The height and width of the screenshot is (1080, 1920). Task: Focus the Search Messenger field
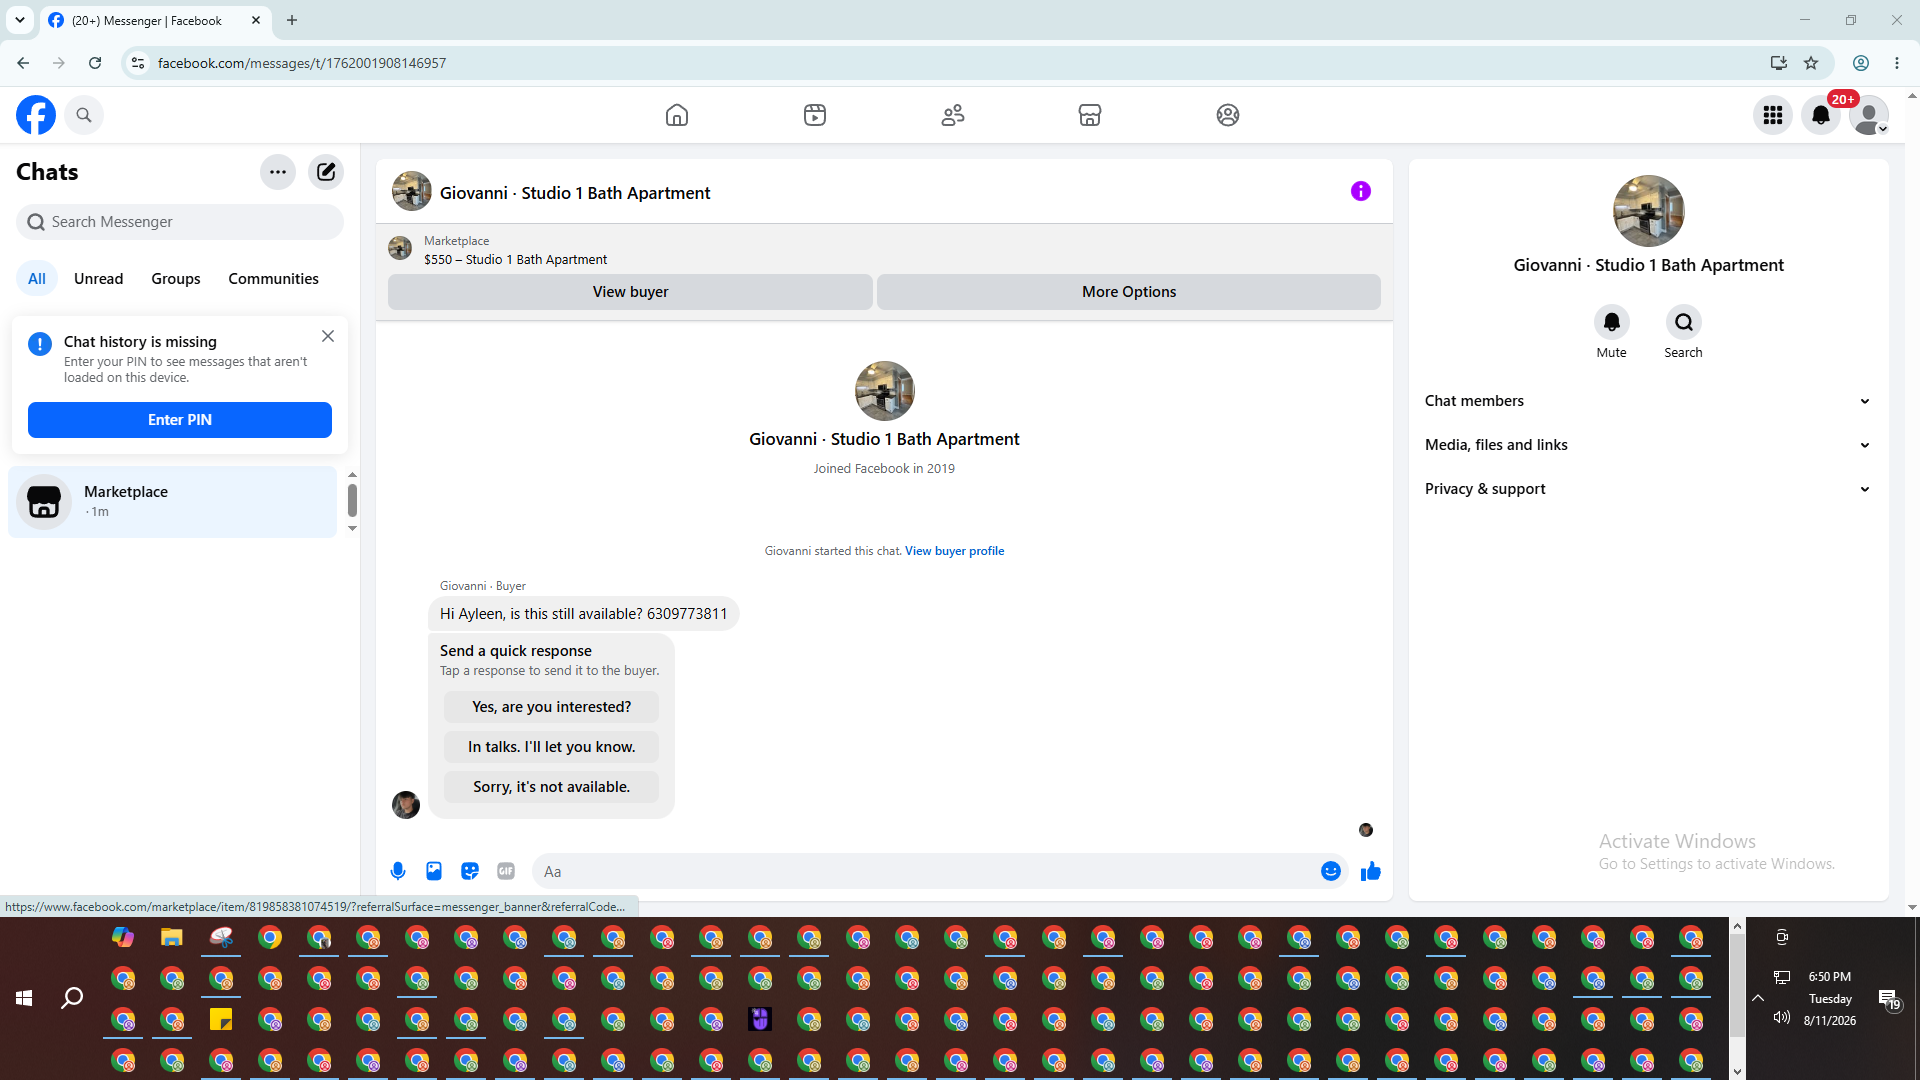[180, 222]
